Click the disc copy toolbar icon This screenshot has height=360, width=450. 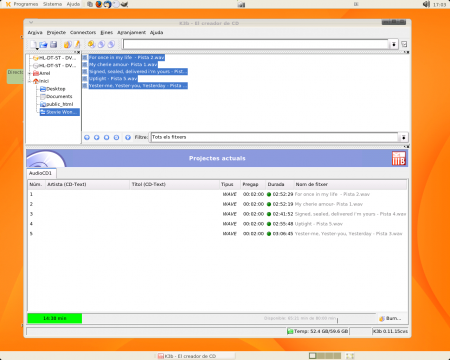[x=68, y=44]
